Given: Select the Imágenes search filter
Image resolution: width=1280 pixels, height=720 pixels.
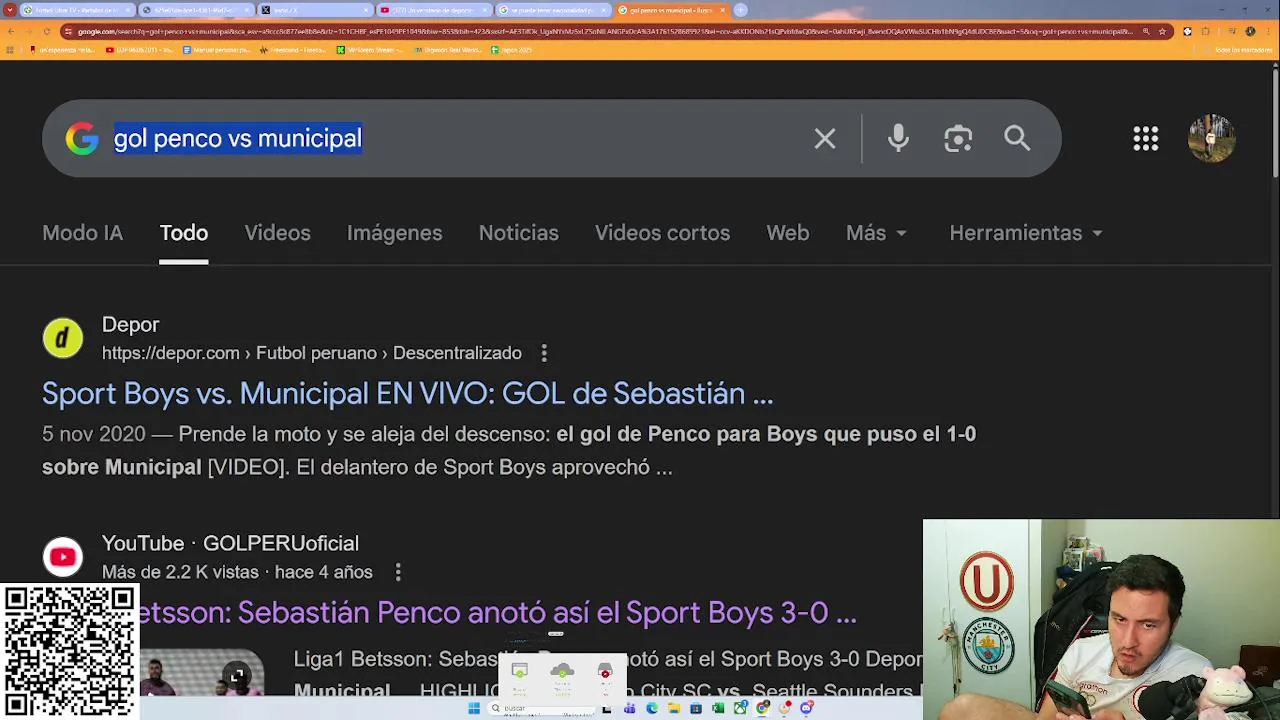Looking at the screenshot, I should click(394, 233).
